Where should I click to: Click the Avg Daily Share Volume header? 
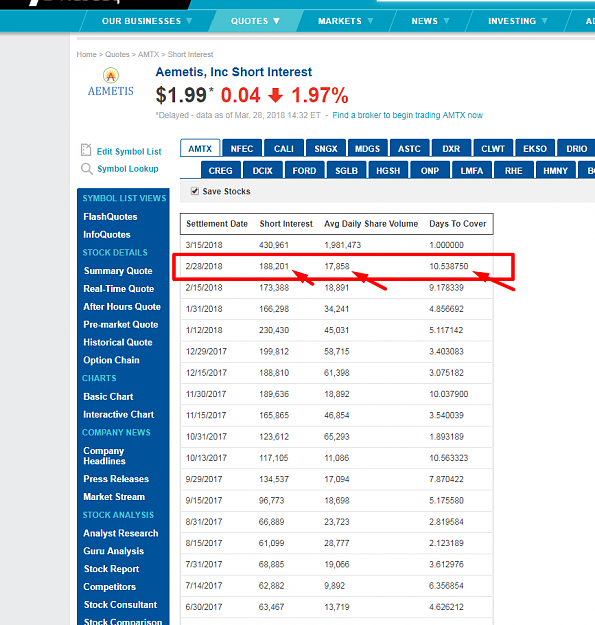click(371, 224)
